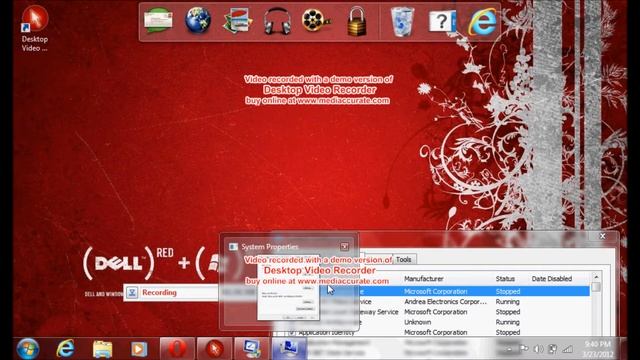Open the question mark help icon in the dock

[442, 21]
